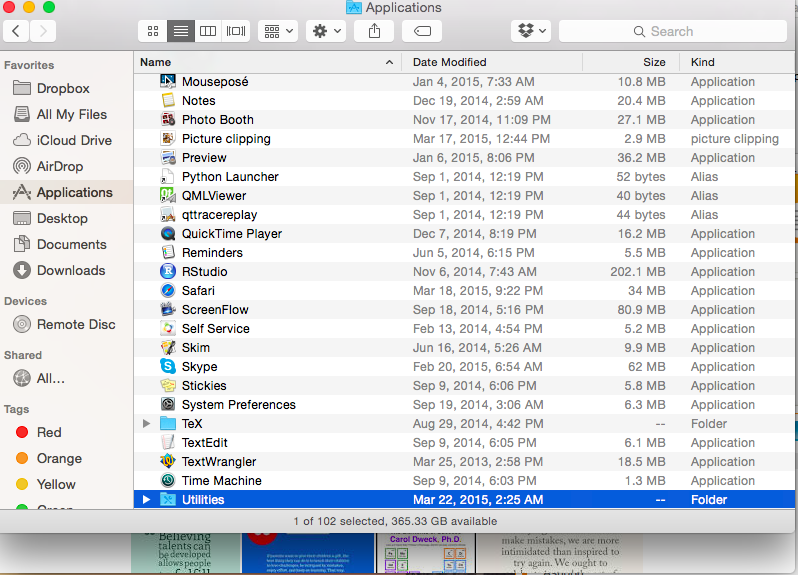Click the Search field
The height and width of the screenshot is (575, 798).
coord(673,32)
